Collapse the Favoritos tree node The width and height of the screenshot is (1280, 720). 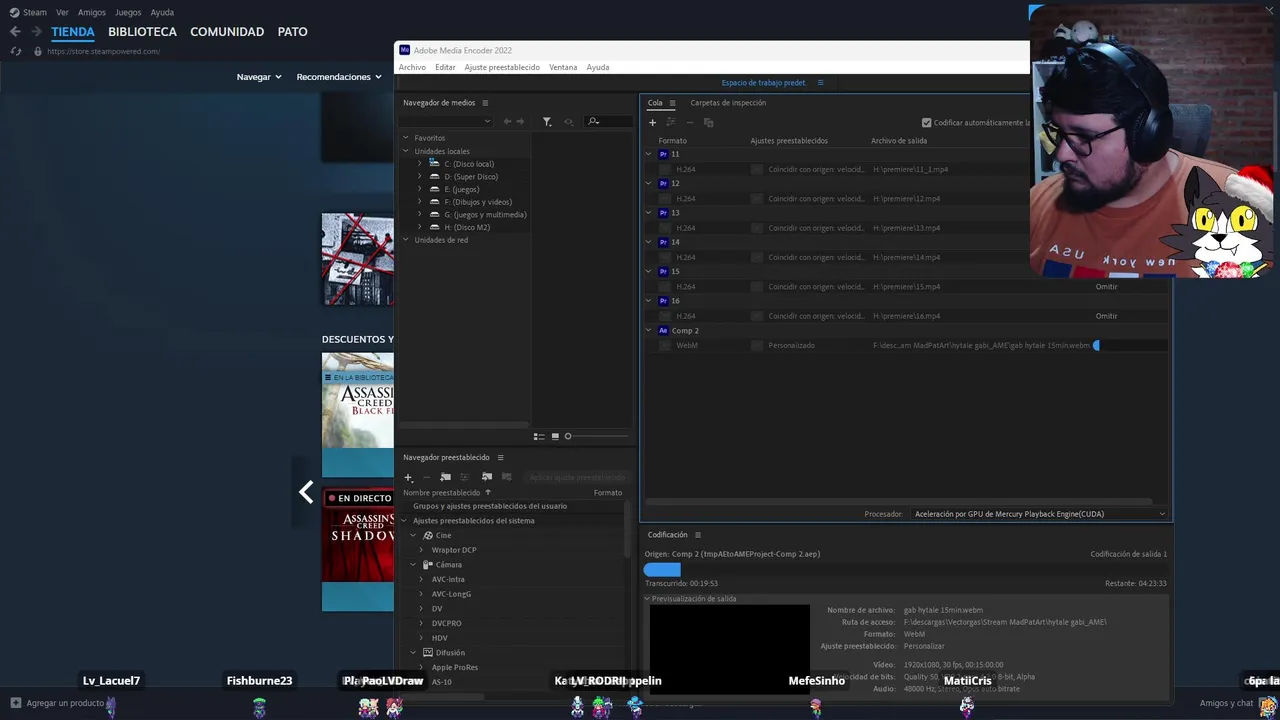(x=406, y=138)
